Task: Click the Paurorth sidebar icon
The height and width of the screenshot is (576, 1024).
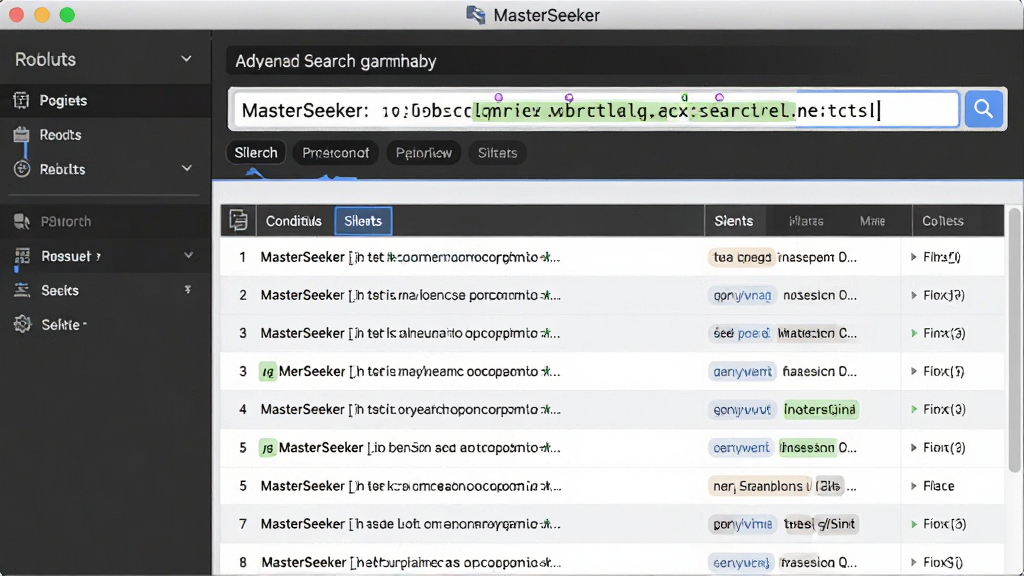Action: click(22, 221)
